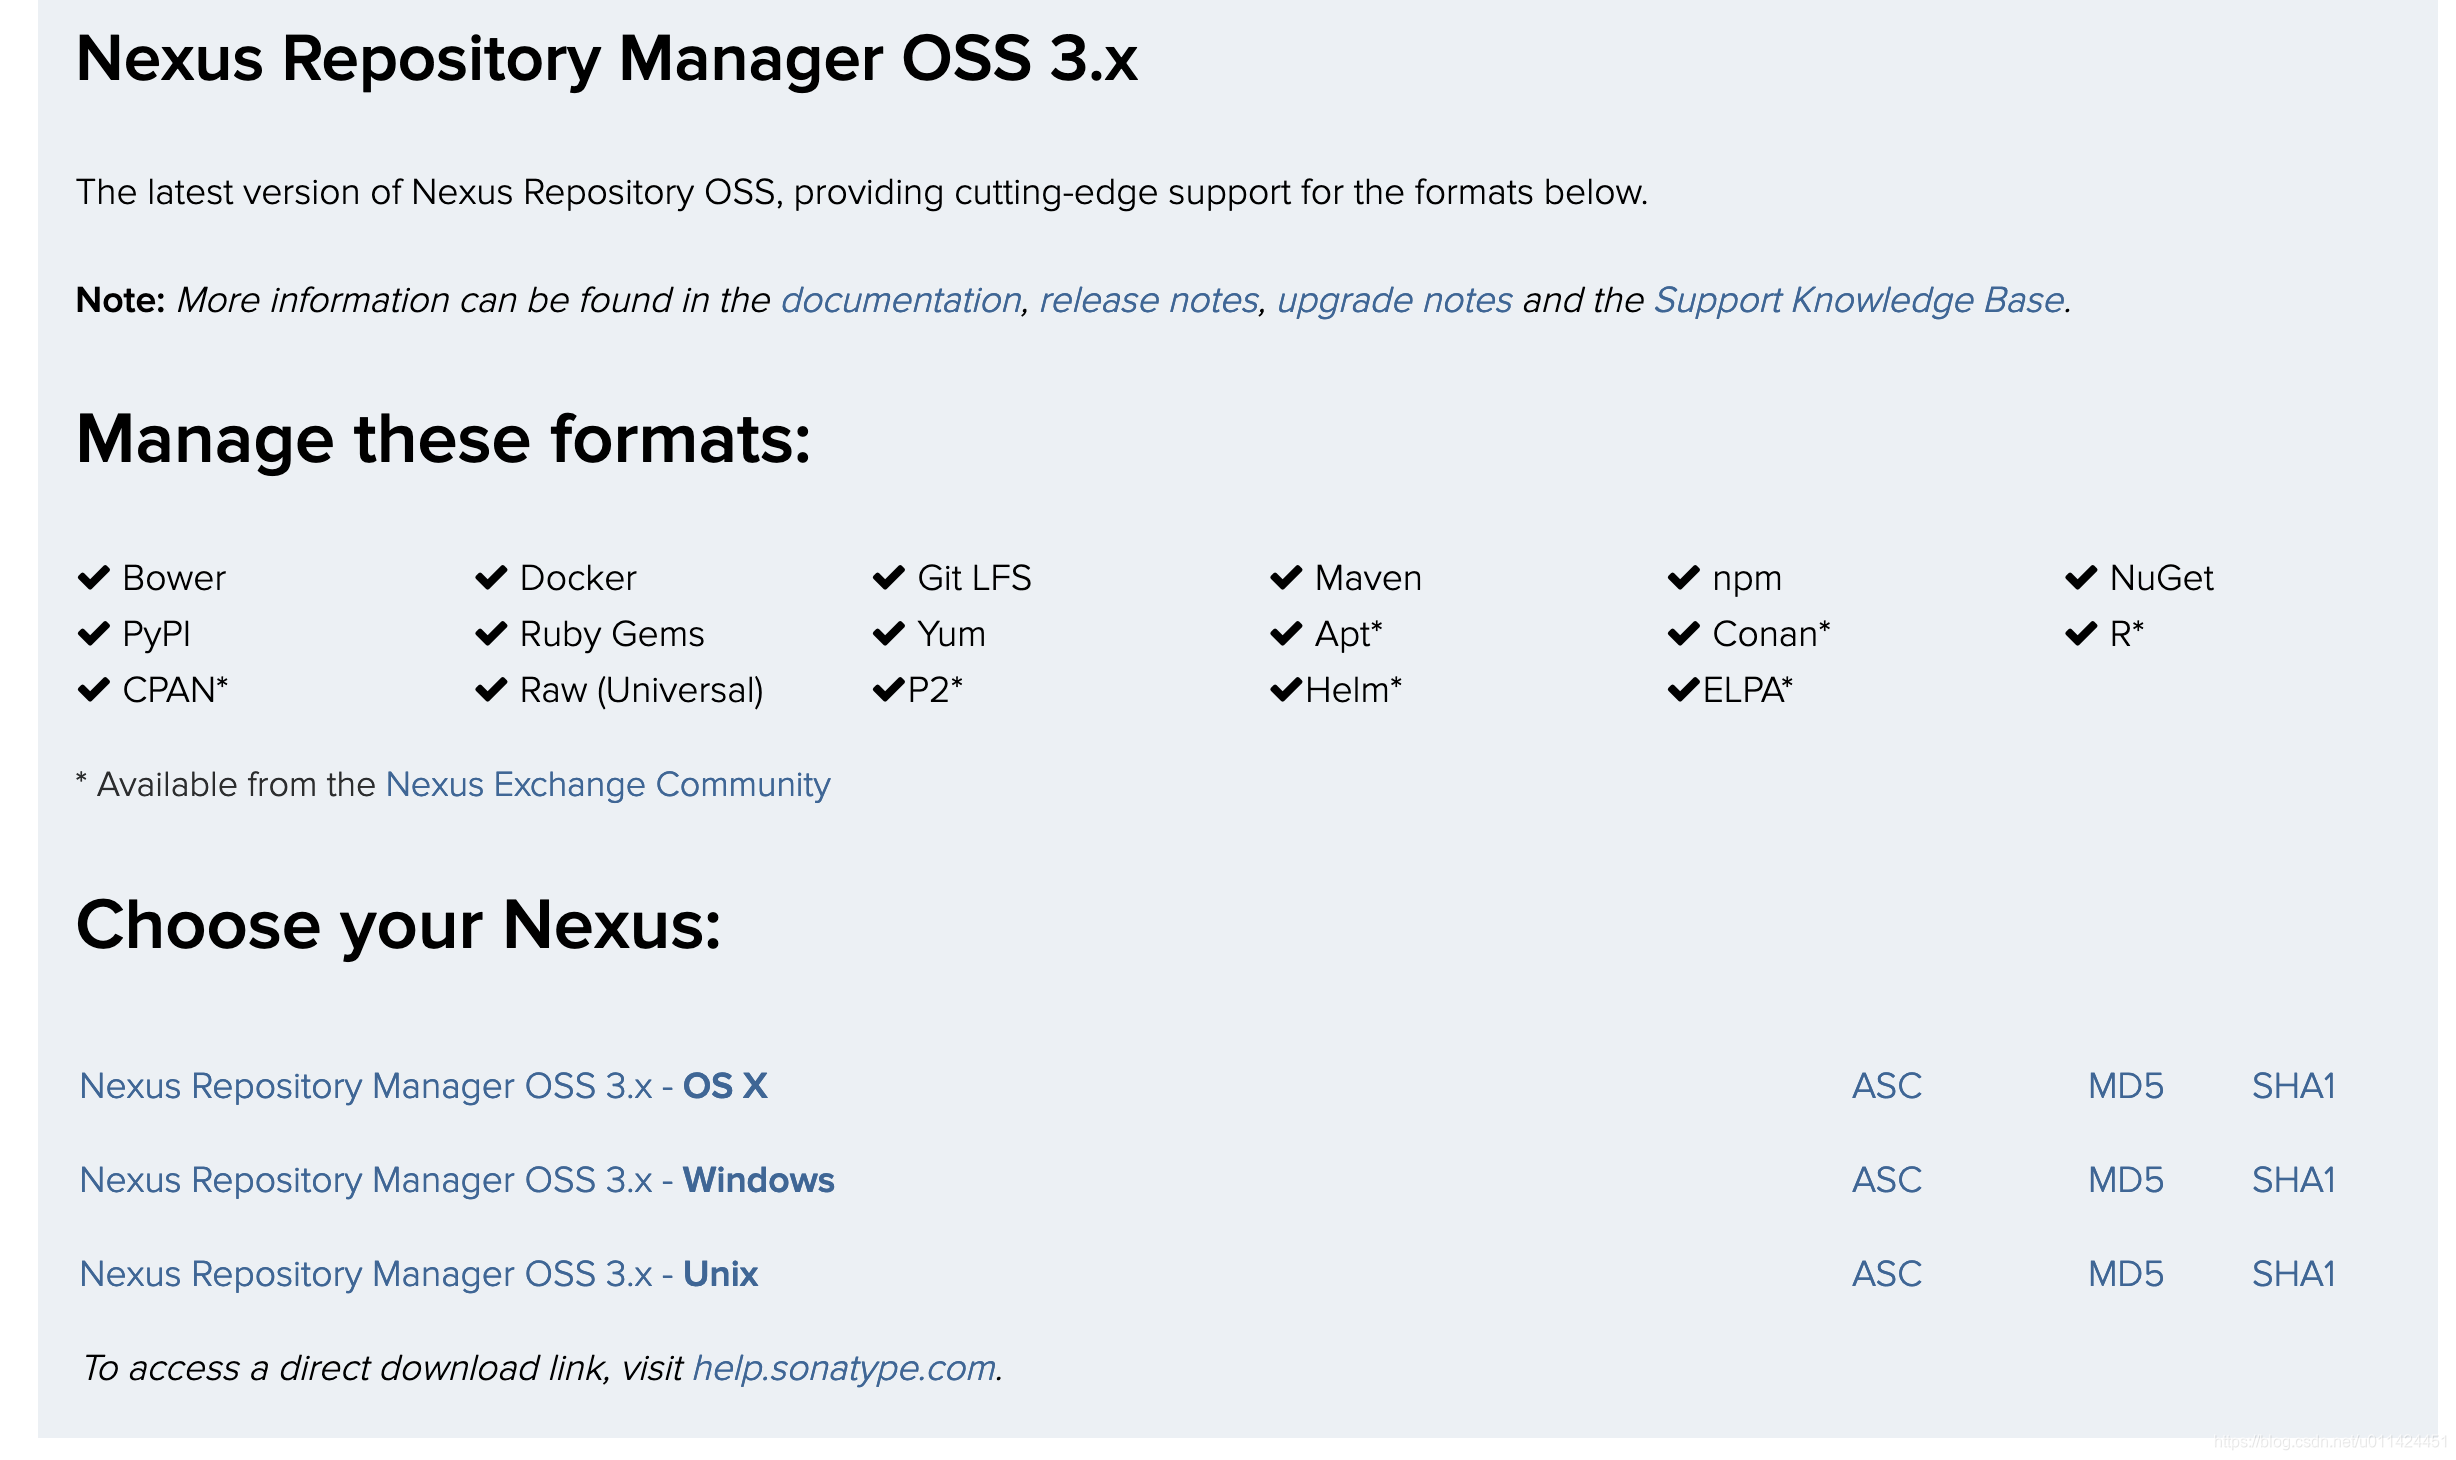Select the Raw (Universal) format text
Image resolution: width=2456 pixels, height=1460 pixels.
tap(642, 691)
